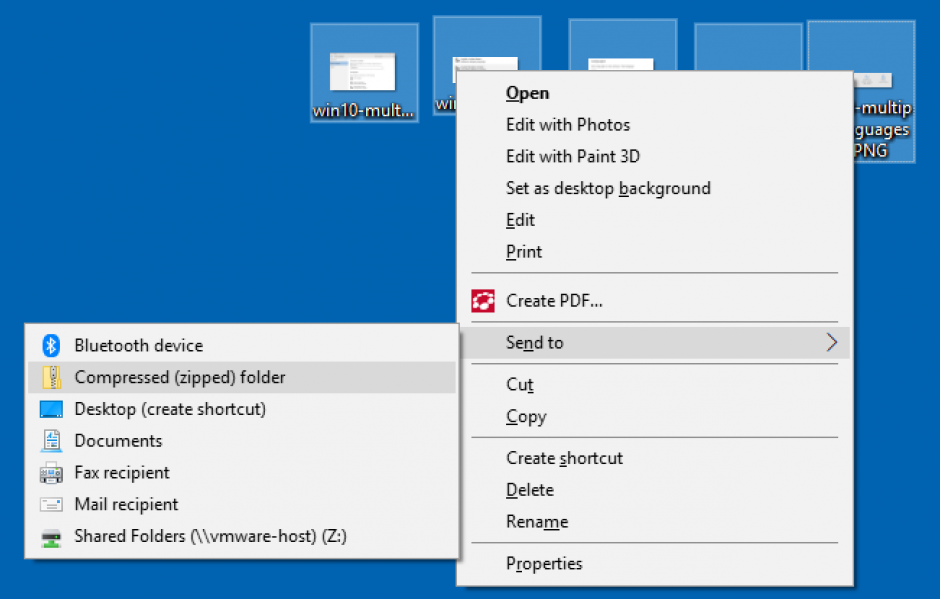Expand the Send to submenu arrow
940x599 pixels.
click(832, 342)
